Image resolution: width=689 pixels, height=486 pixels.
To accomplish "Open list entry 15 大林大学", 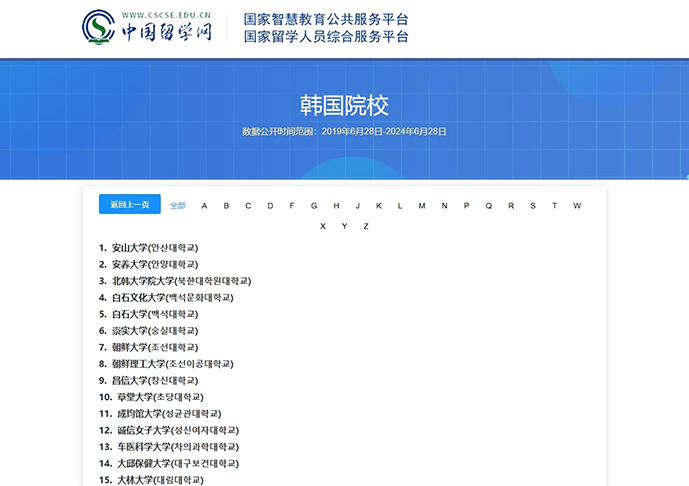I will (x=151, y=480).
